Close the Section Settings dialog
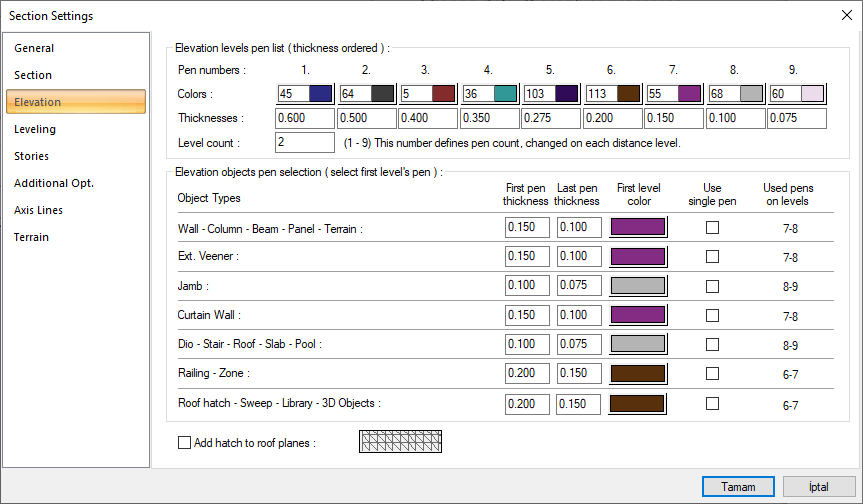 click(848, 14)
